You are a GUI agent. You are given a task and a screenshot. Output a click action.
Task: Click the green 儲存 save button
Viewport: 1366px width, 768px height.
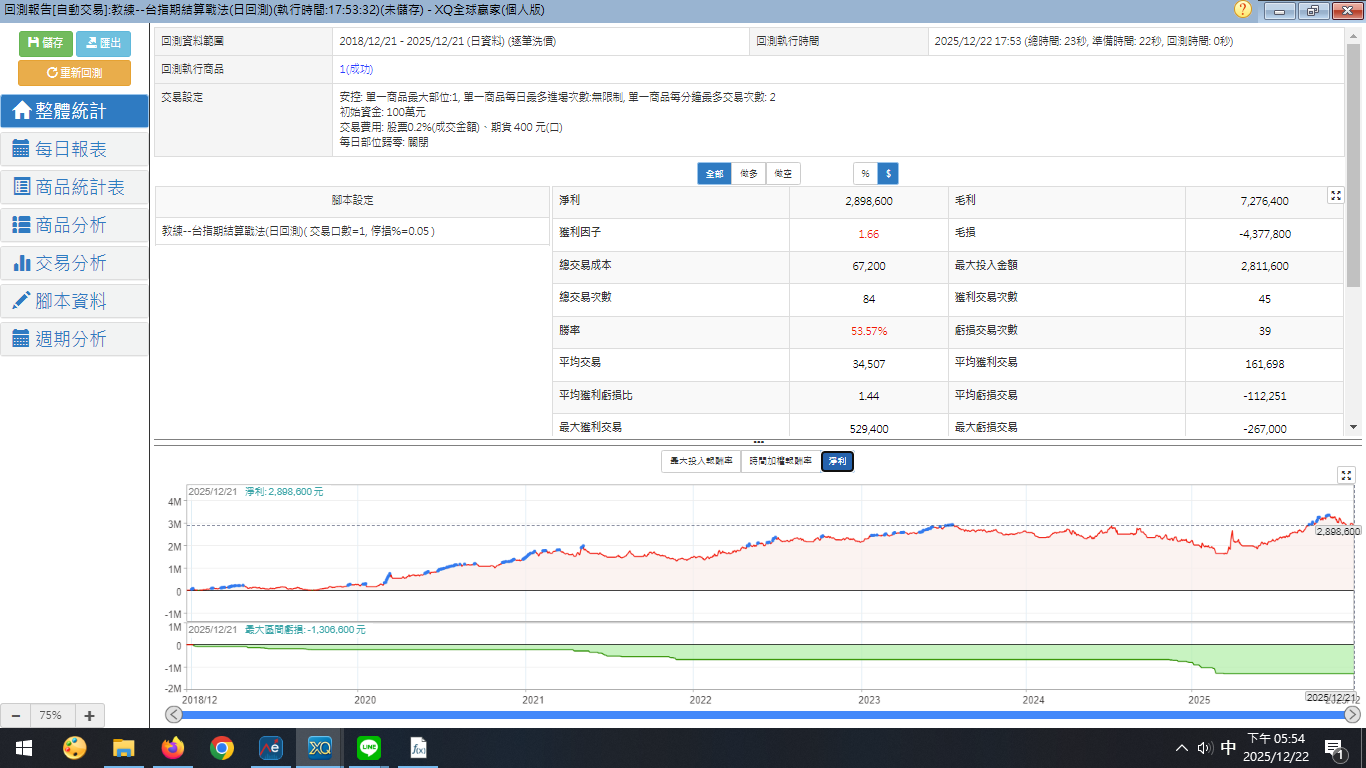tap(46, 43)
